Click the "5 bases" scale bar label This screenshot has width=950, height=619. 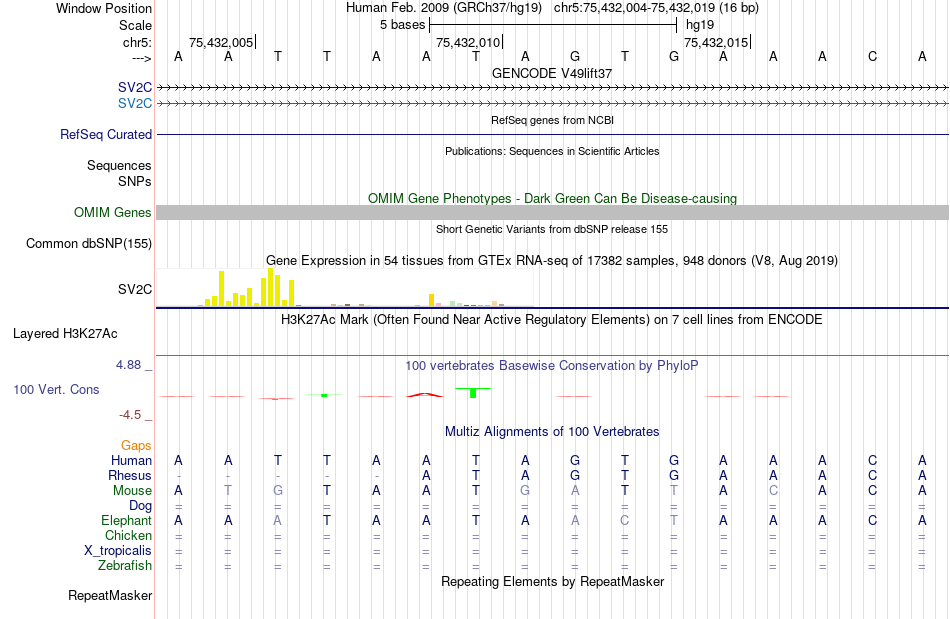pyautogui.click(x=402, y=25)
